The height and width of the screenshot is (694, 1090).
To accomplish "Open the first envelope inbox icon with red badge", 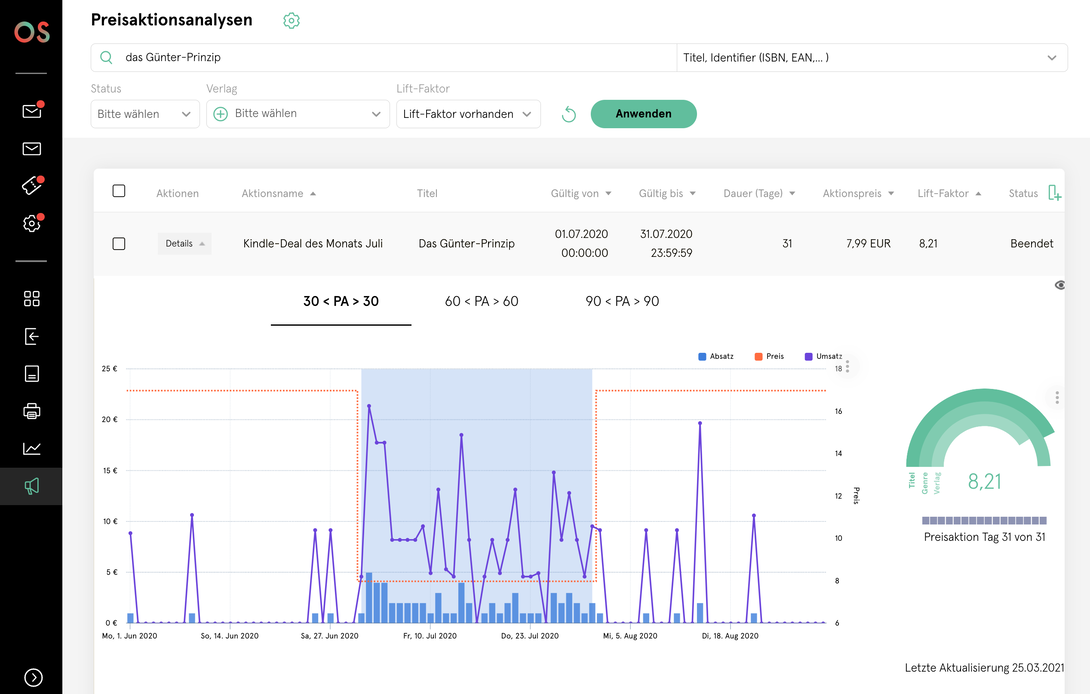I will 32,111.
